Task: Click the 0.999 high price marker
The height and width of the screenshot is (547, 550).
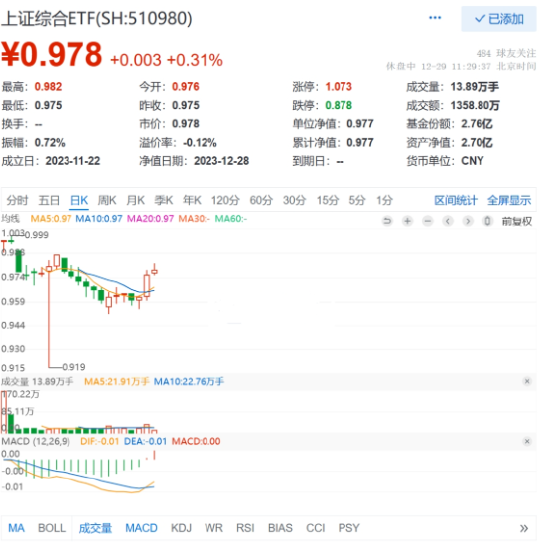Action: [x=36, y=235]
